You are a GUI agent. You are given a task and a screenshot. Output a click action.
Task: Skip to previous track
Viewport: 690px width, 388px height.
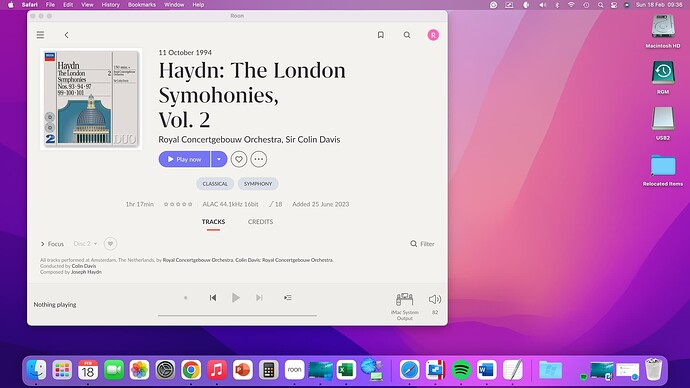213,298
